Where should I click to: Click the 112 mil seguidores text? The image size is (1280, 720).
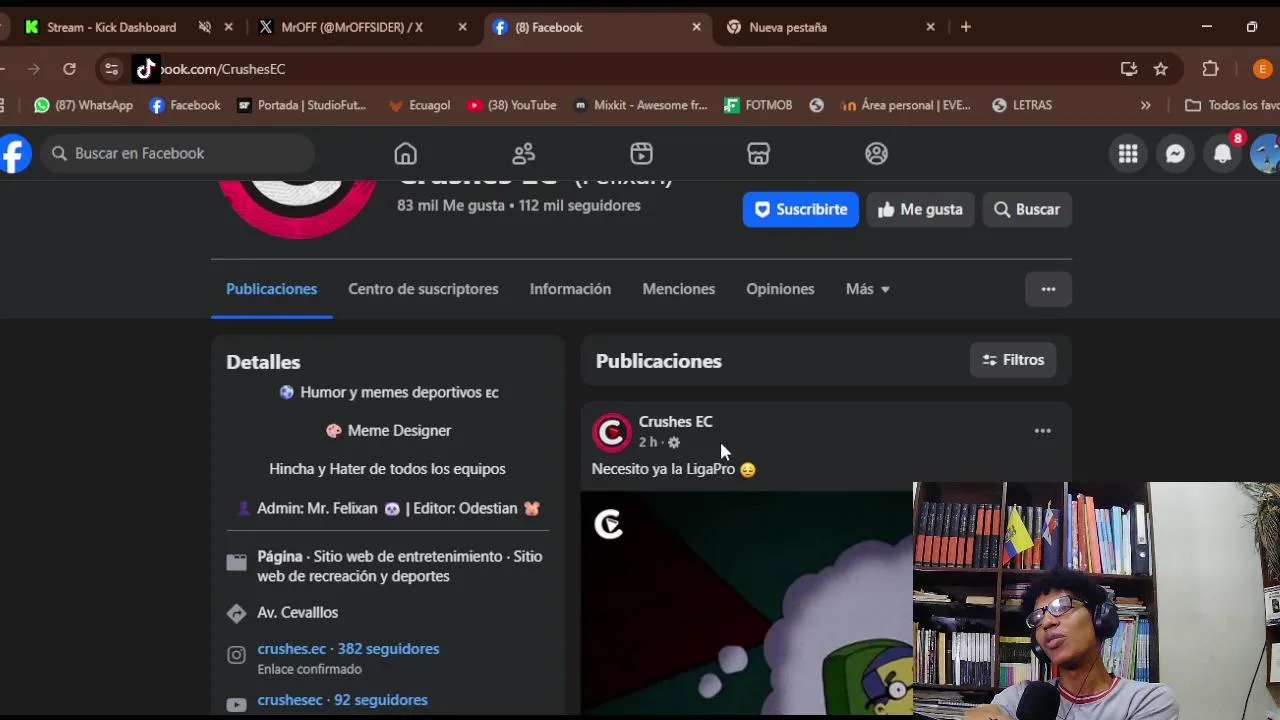(x=579, y=205)
